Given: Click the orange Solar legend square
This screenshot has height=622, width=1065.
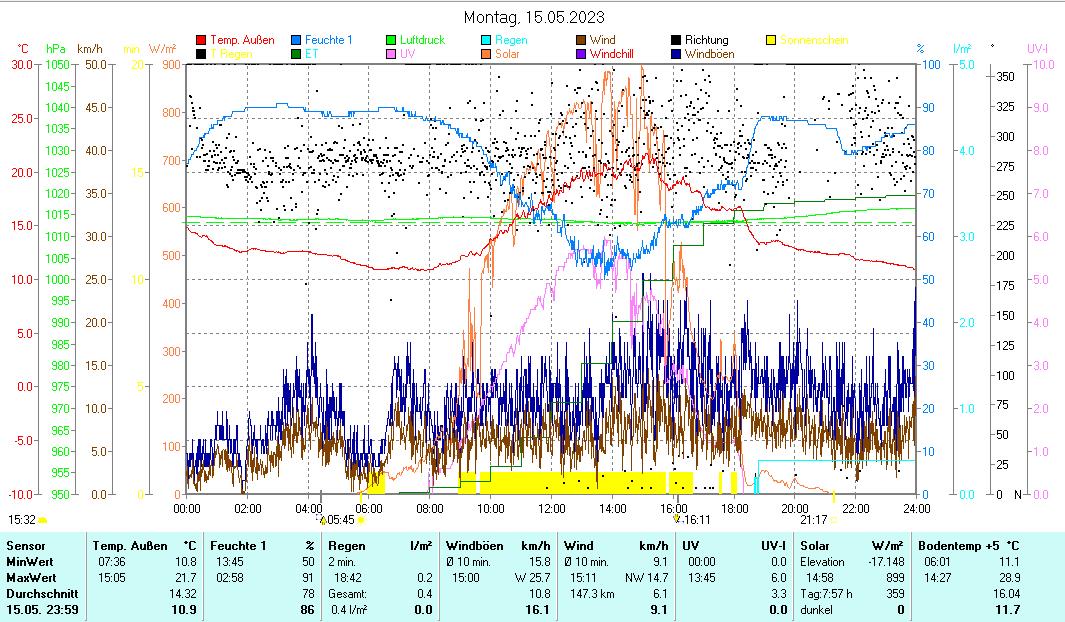Looking at the screenshot, I should click(486, 54).
